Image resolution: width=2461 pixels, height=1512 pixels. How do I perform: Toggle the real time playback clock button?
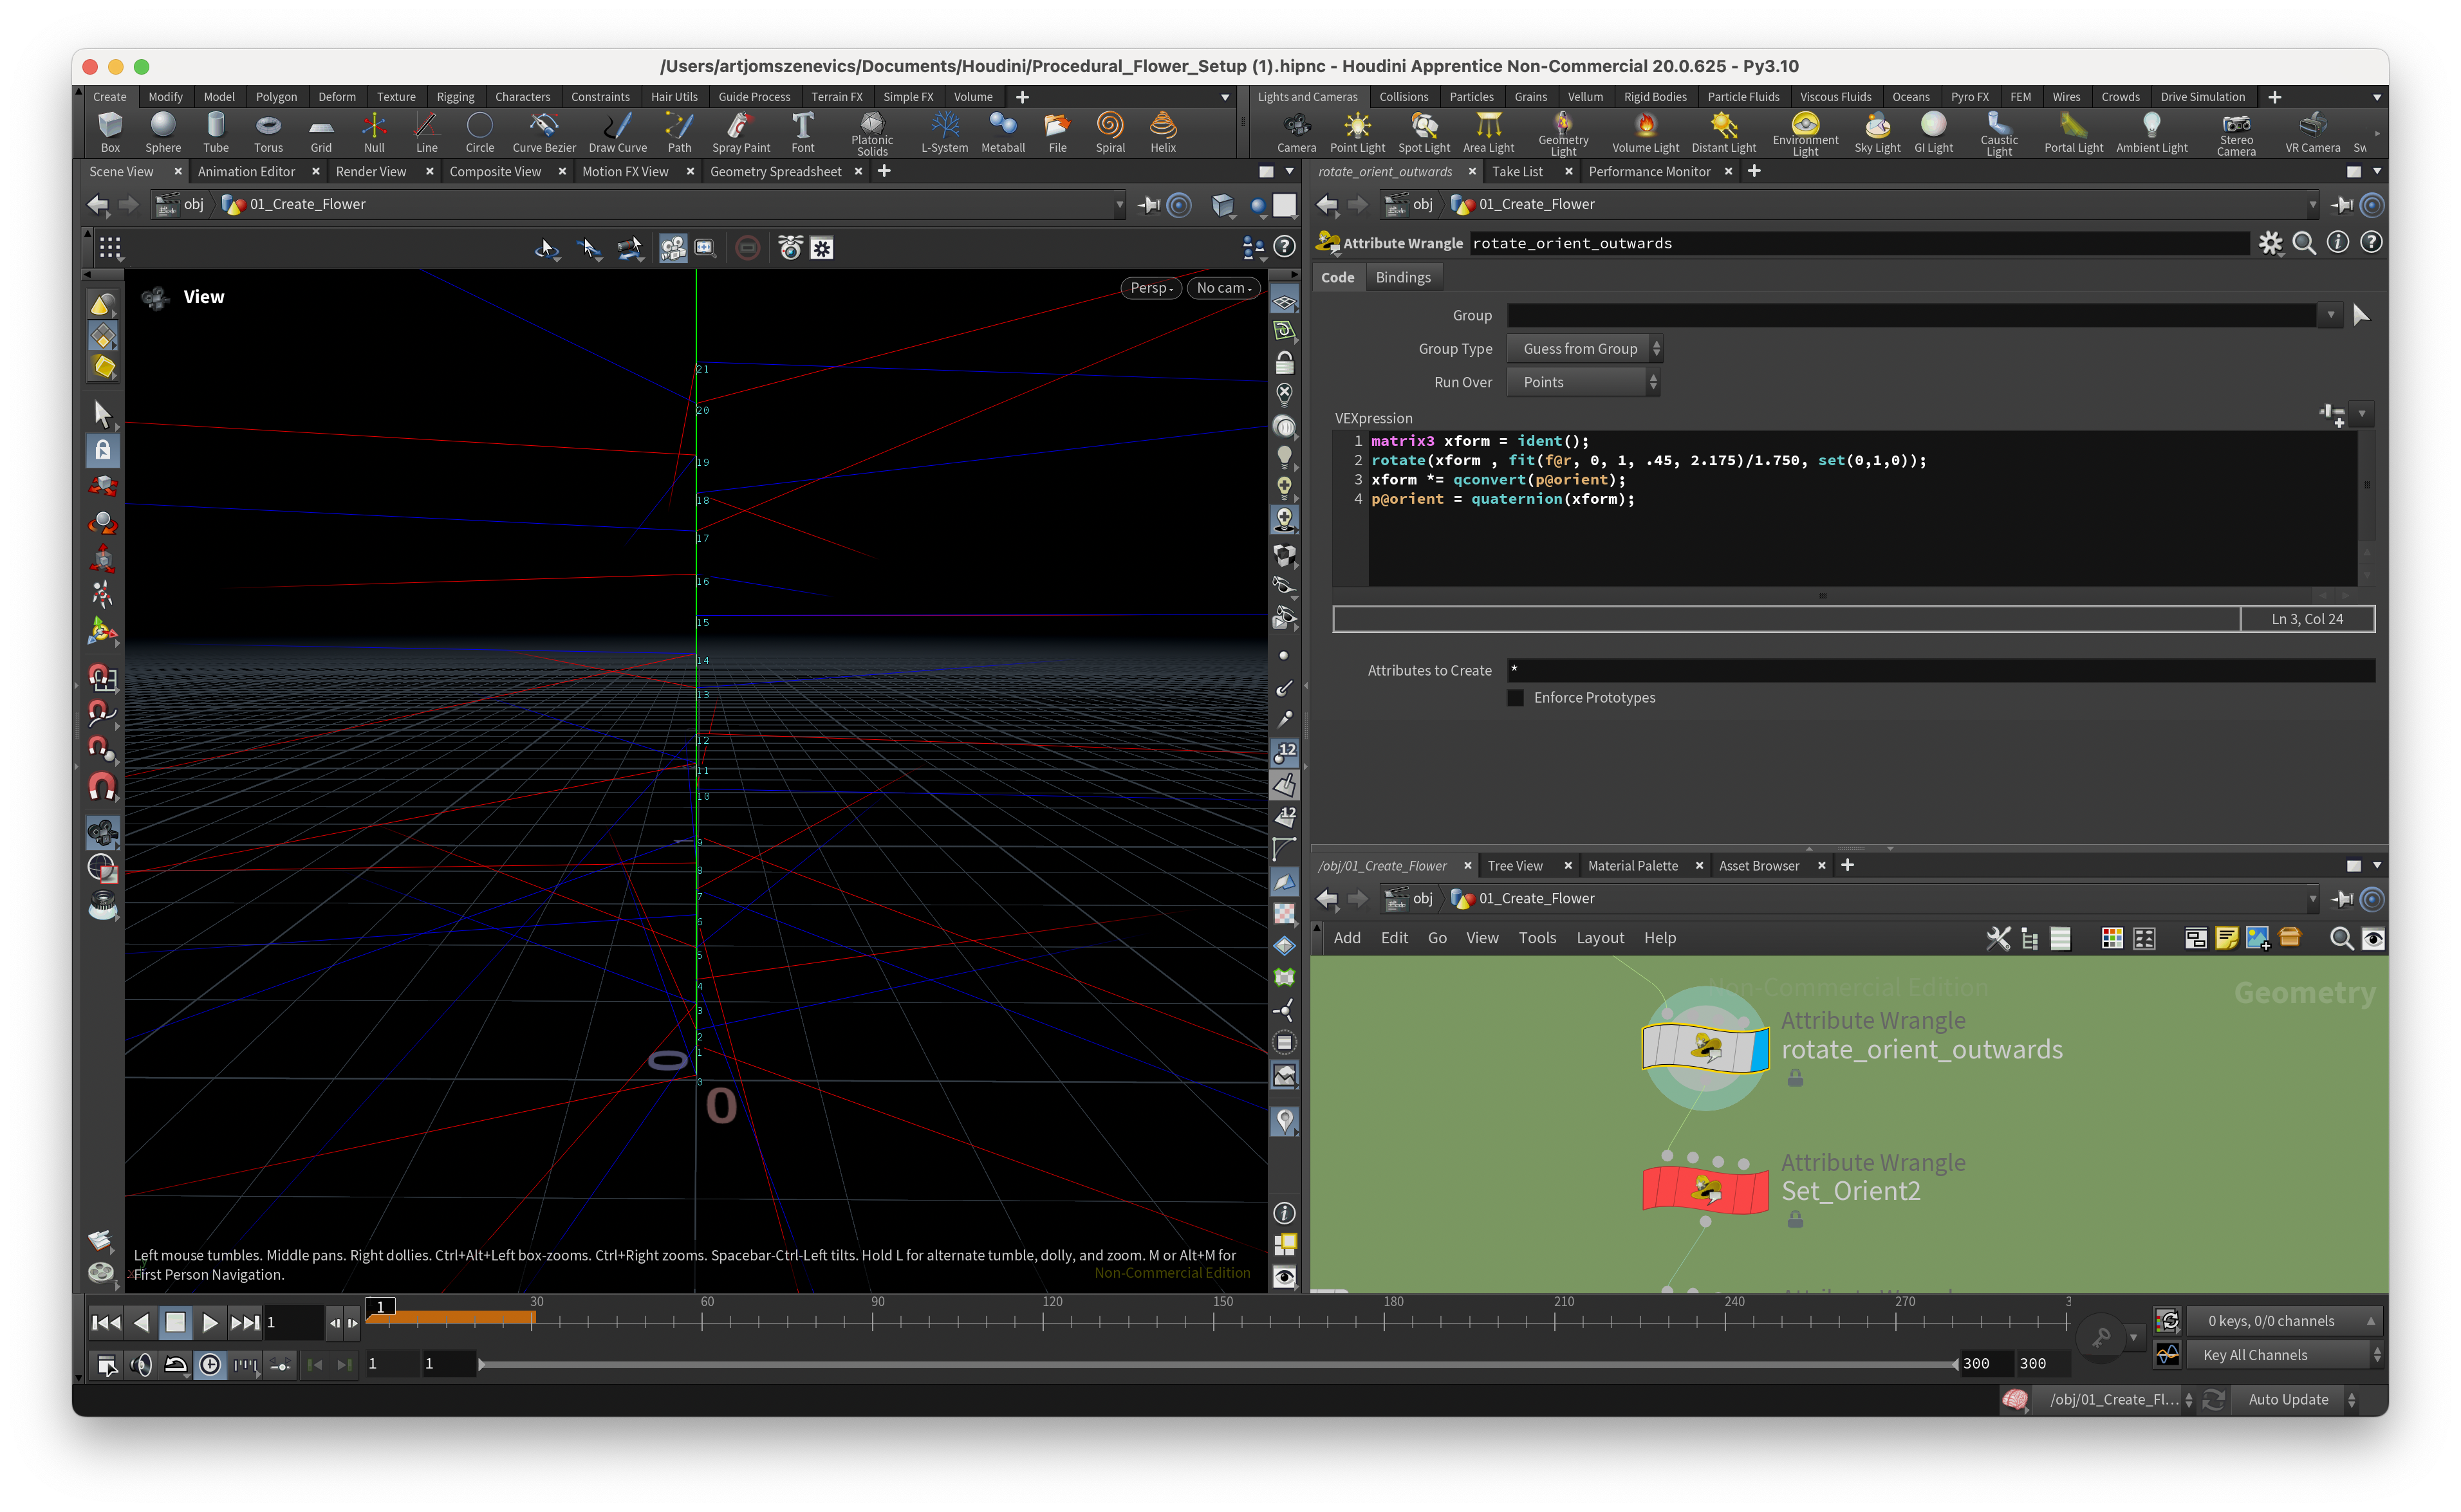210,1365
